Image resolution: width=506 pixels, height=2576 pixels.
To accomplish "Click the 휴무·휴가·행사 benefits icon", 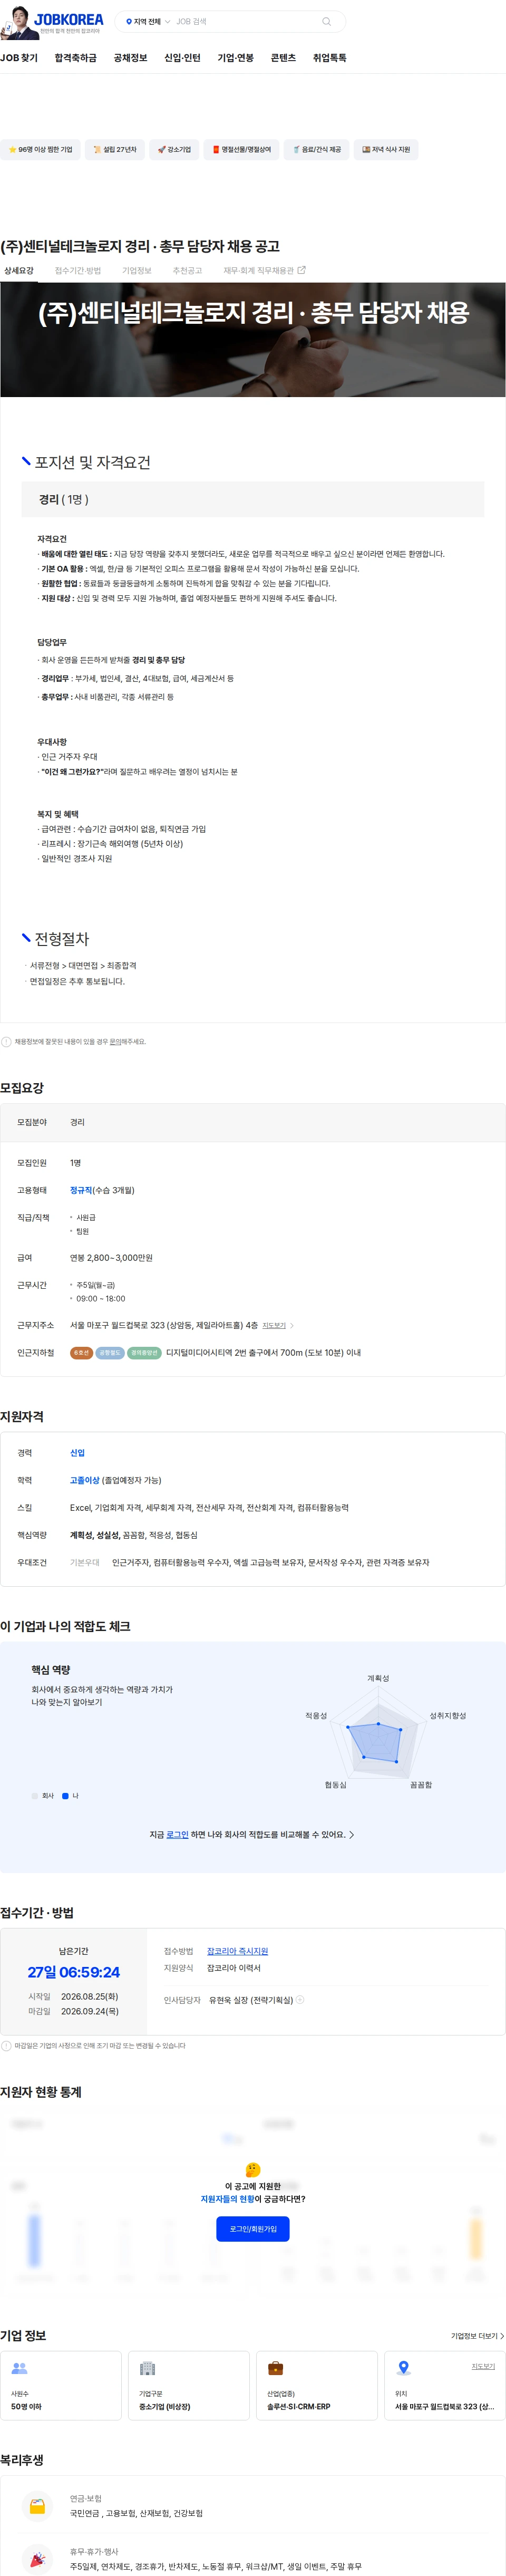I will pyautogui.click(x=37, y=2559).
